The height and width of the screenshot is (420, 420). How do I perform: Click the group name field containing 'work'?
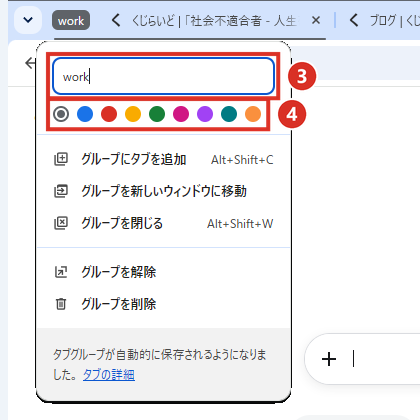163,76
